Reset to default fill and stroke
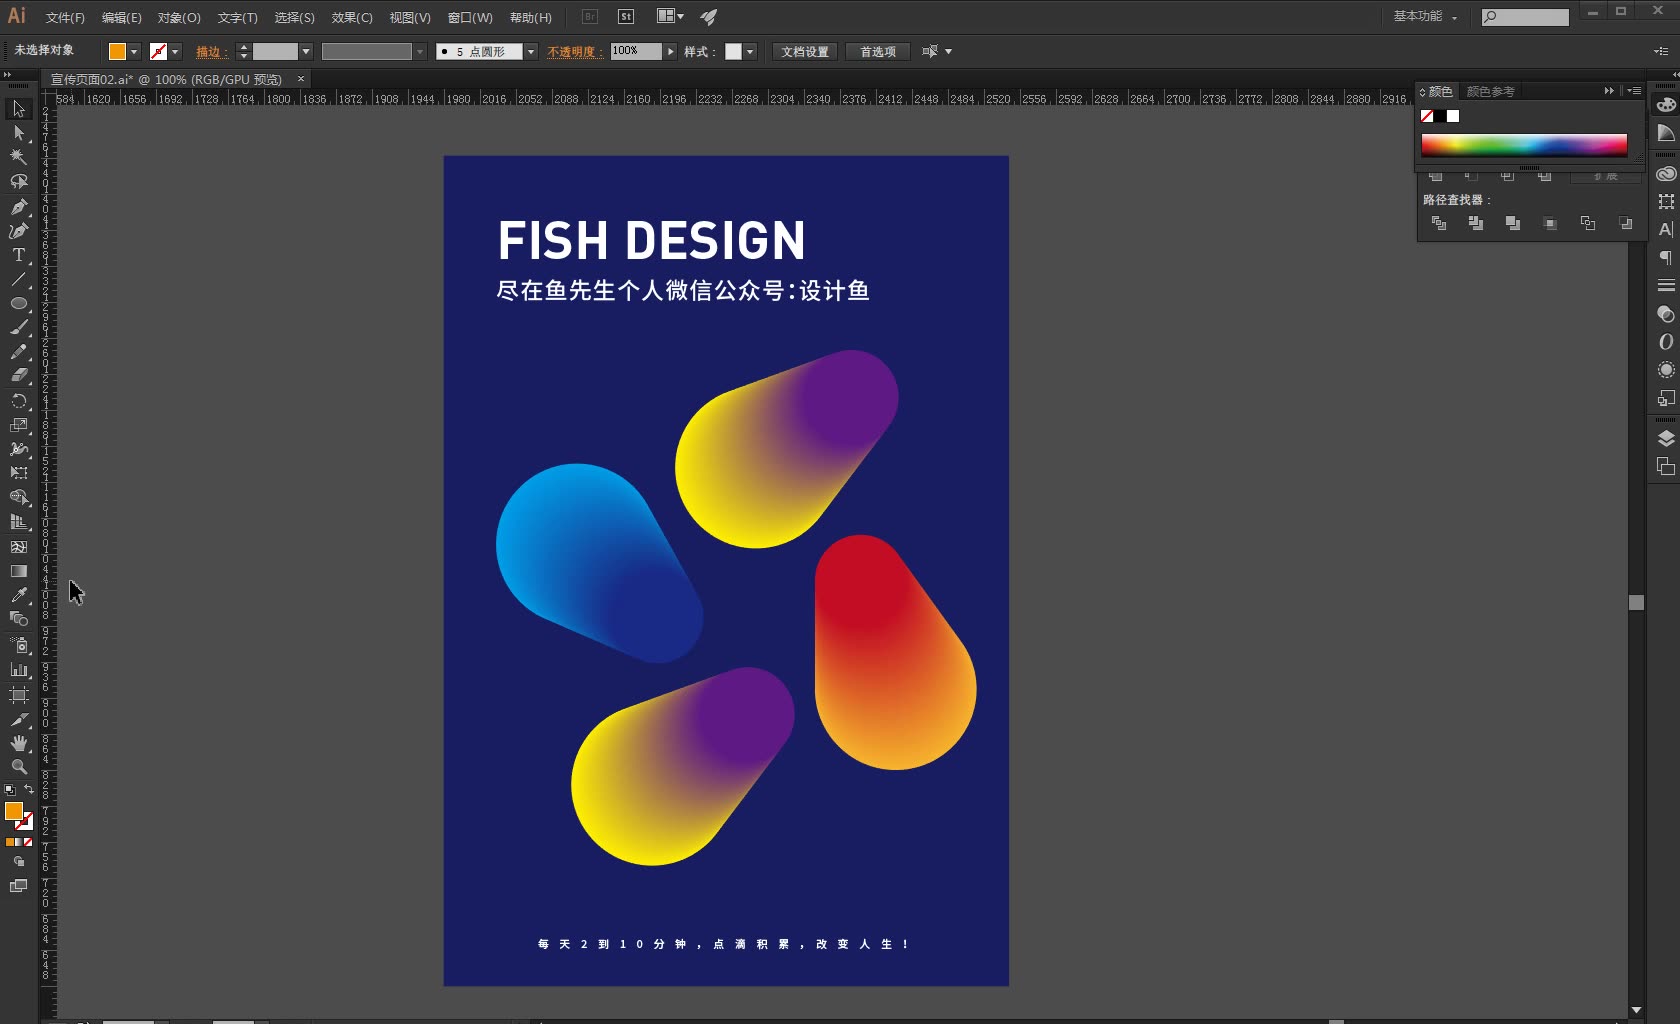This screenshot has height=1024, width=1680. point(9,790)
